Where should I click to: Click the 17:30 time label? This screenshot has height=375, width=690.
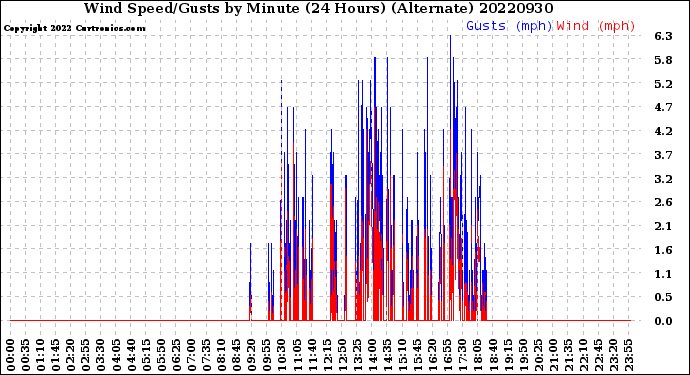[462, 355]
